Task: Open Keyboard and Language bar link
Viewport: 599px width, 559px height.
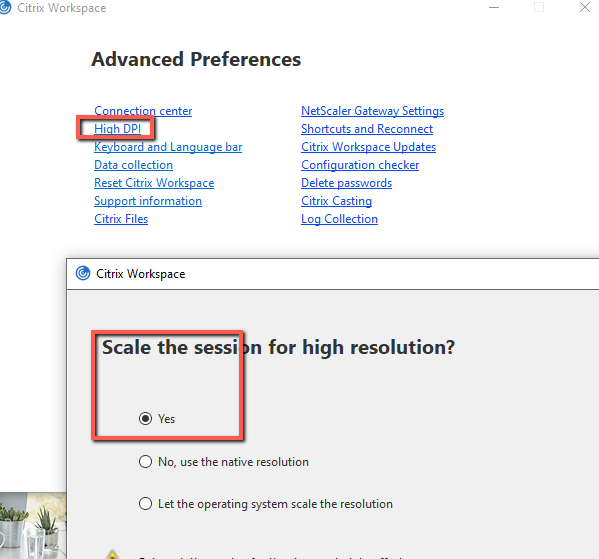Action: [x=168, y=147]
